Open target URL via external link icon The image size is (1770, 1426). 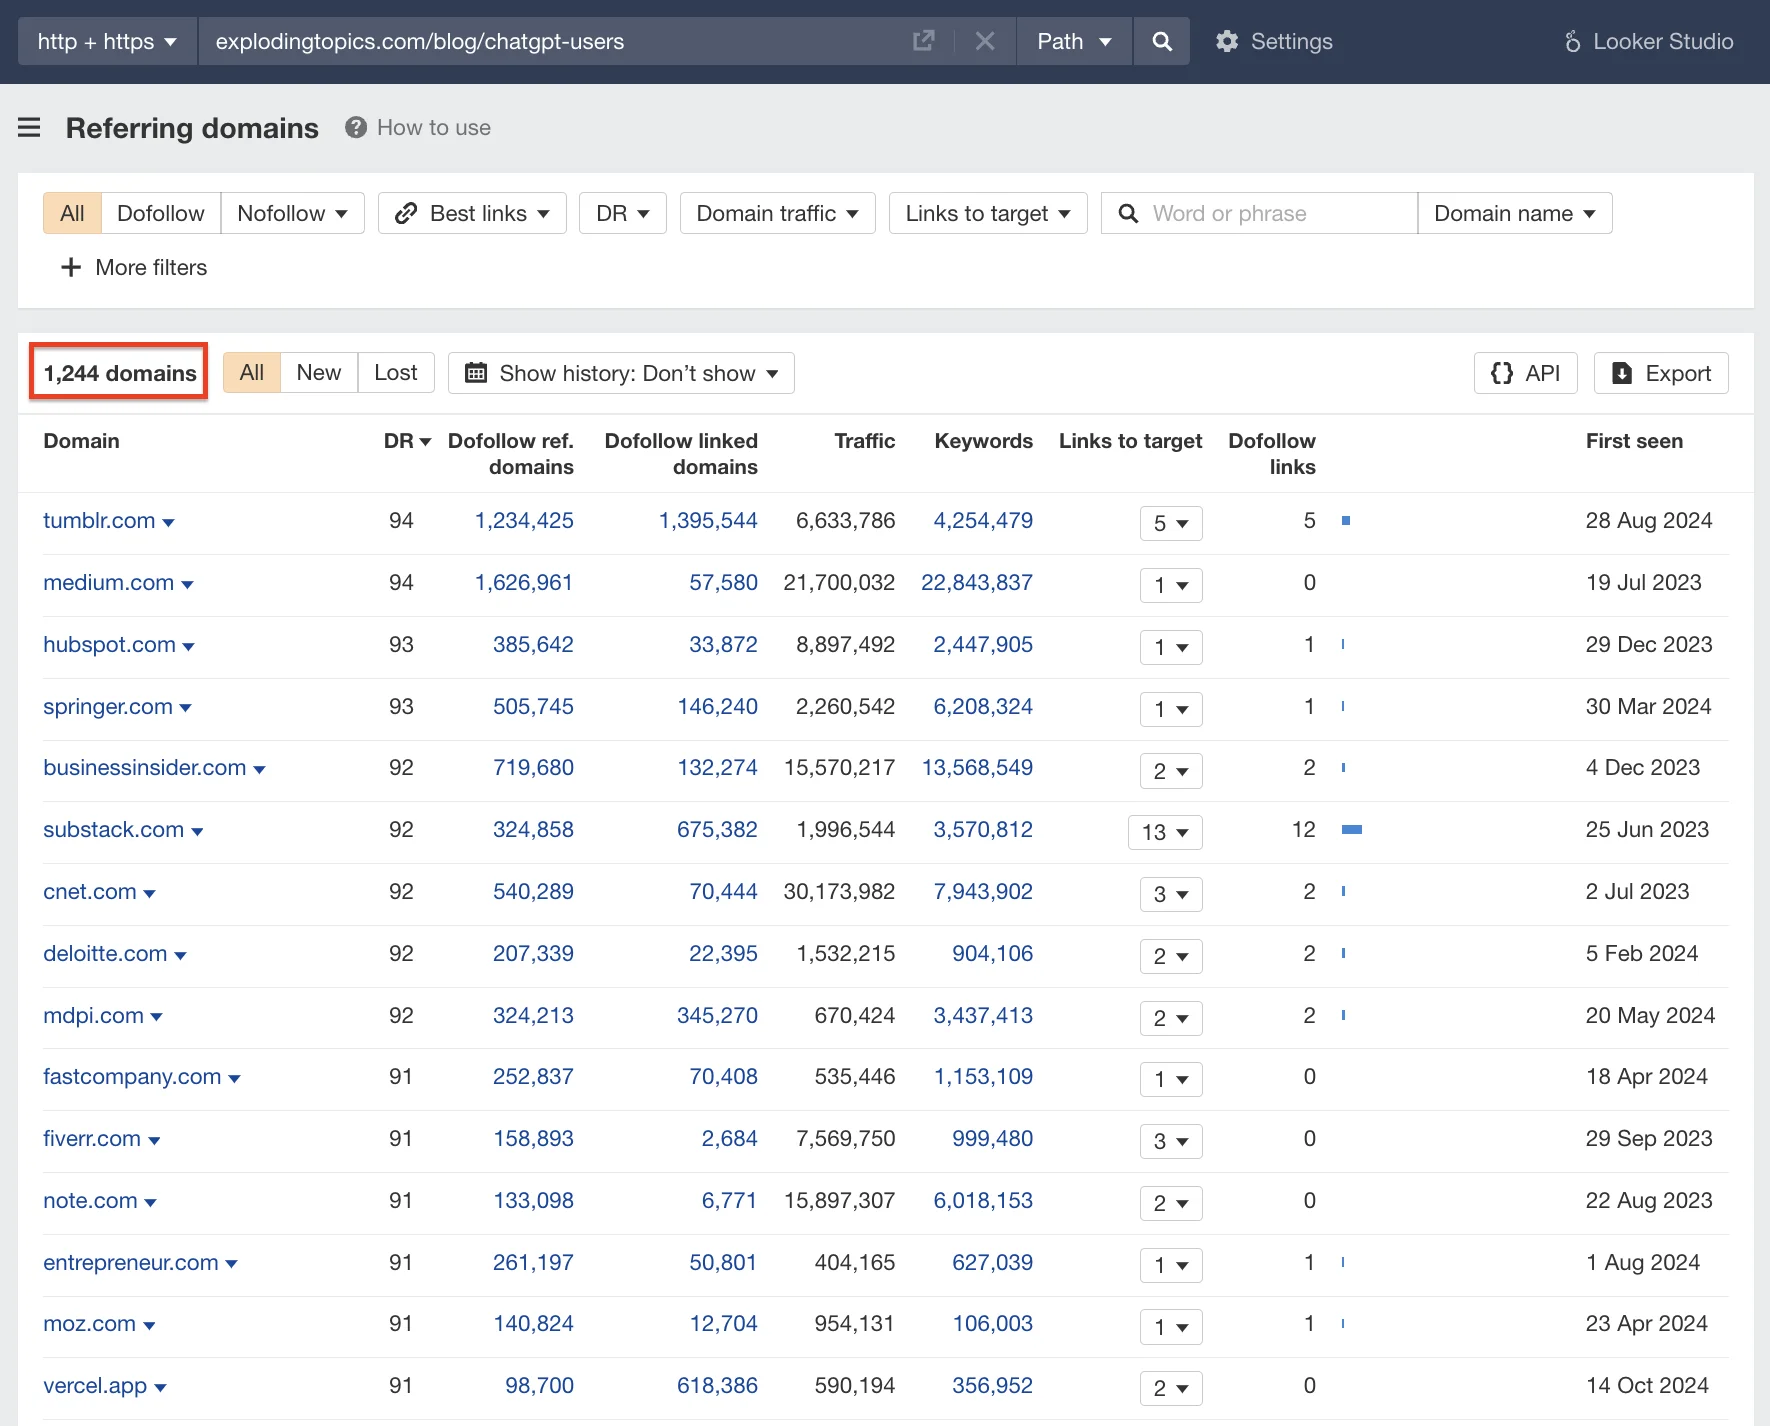coord(923,41)
